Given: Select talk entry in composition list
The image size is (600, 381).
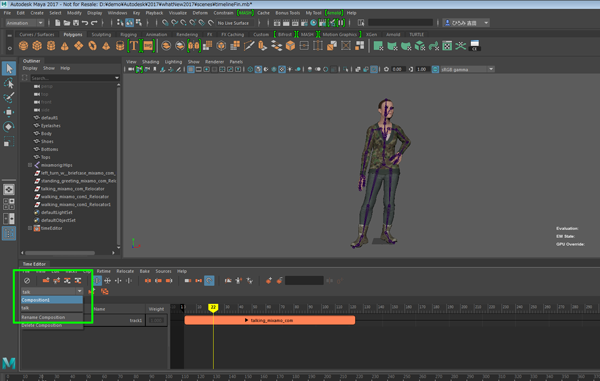Looking at the screenshot, I should coord(52,308).
